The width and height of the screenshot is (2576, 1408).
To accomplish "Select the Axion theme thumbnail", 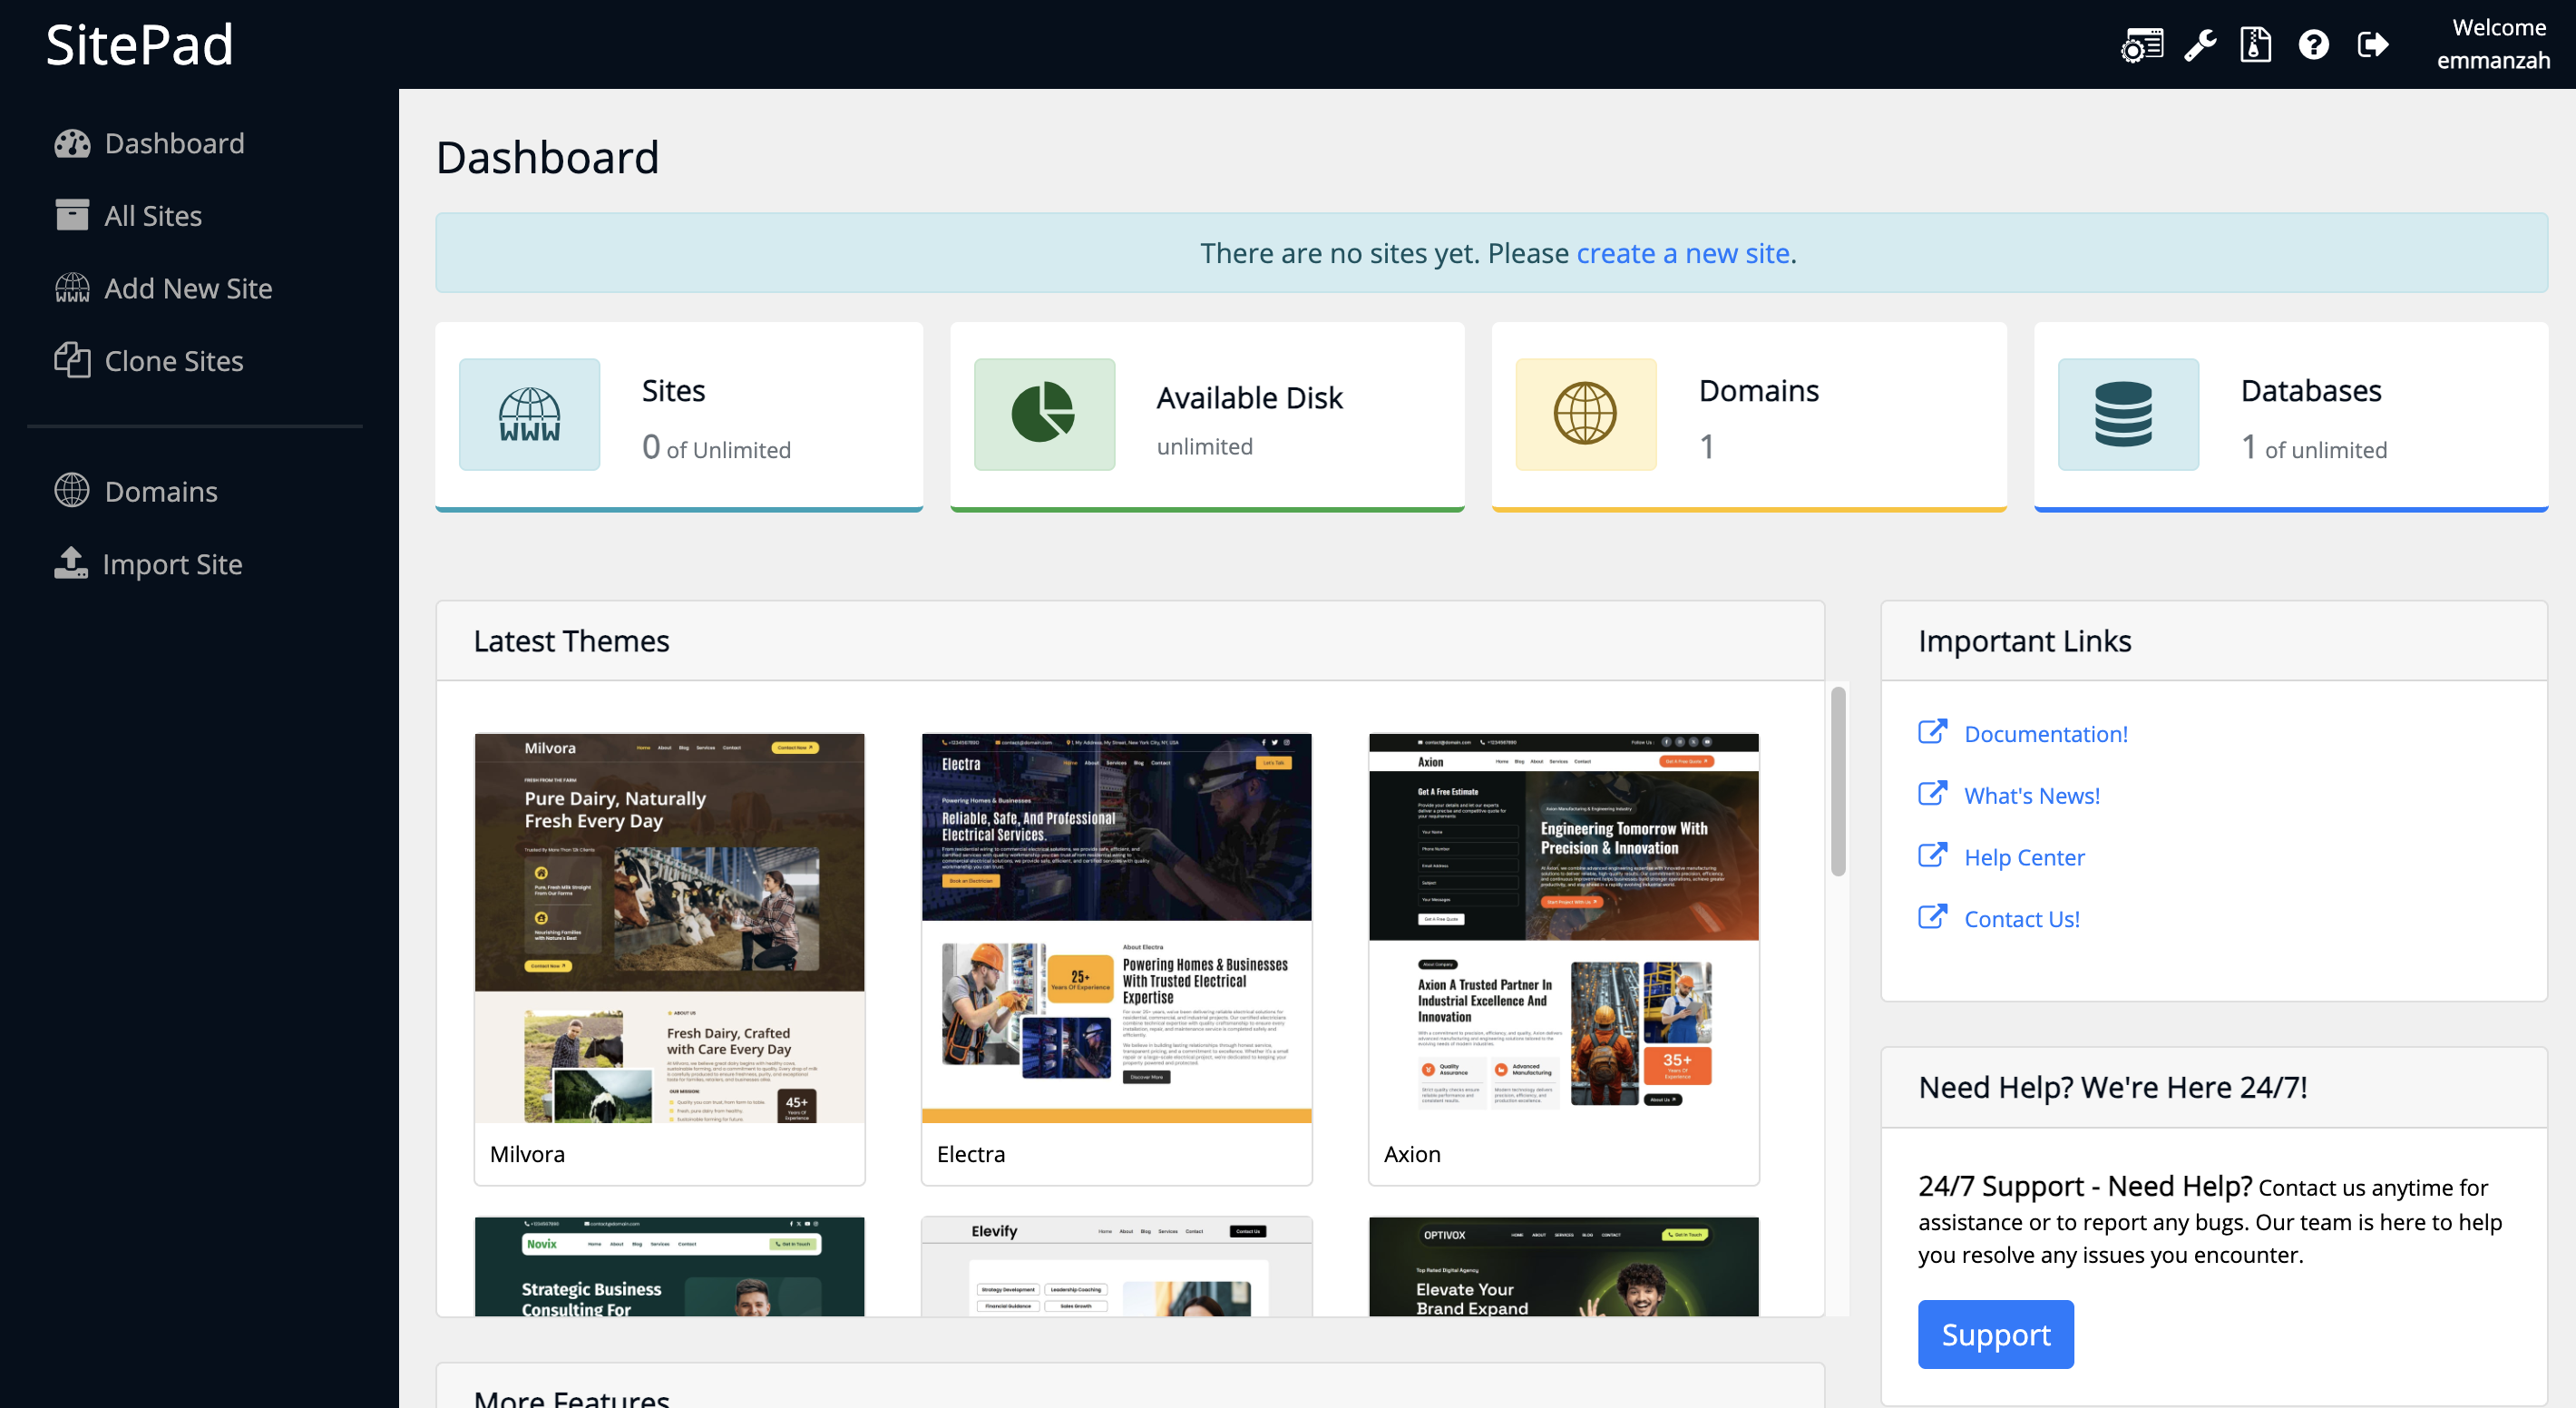I will (x=1563, y=929).
